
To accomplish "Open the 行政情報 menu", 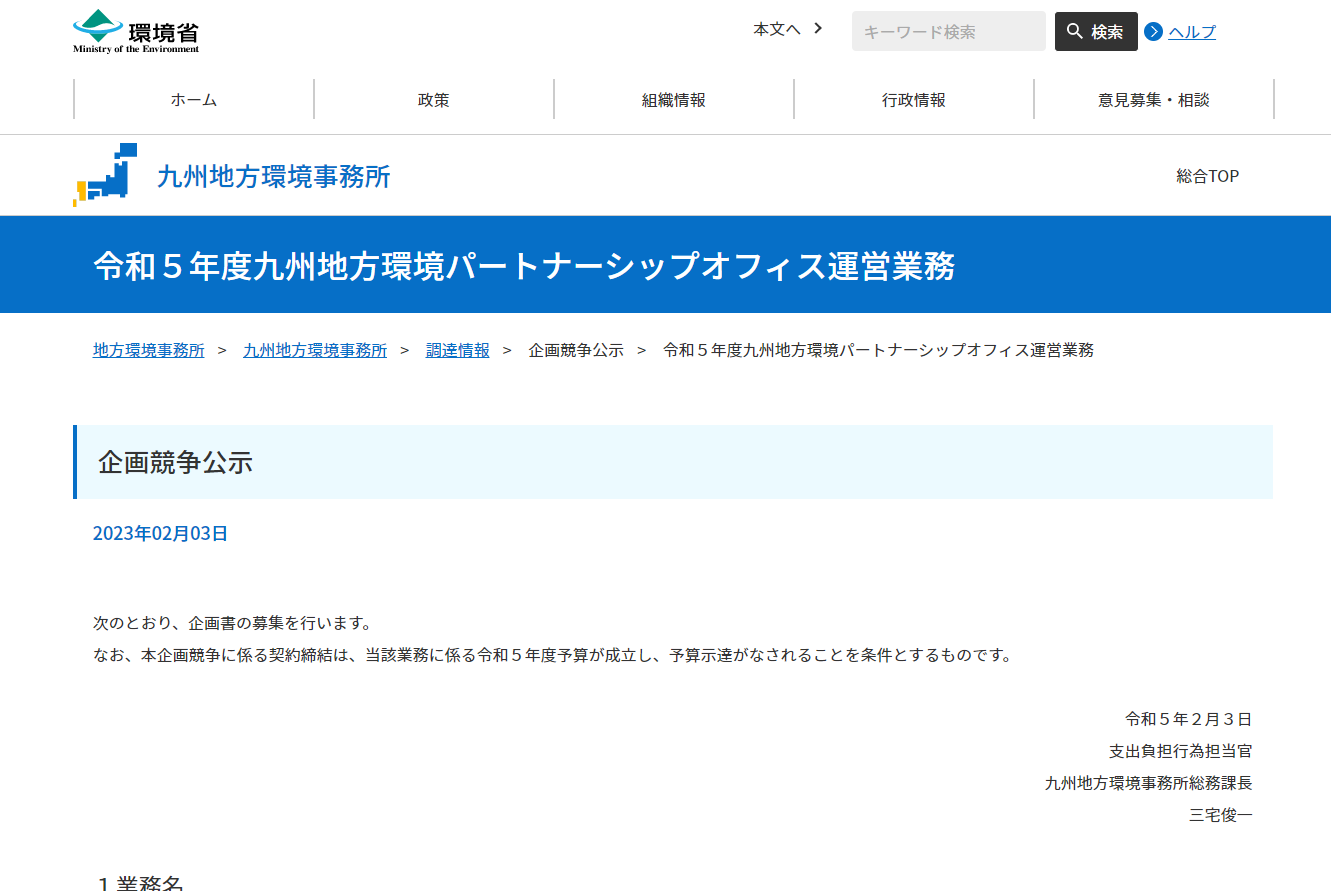I will click(x=914, y=100).
